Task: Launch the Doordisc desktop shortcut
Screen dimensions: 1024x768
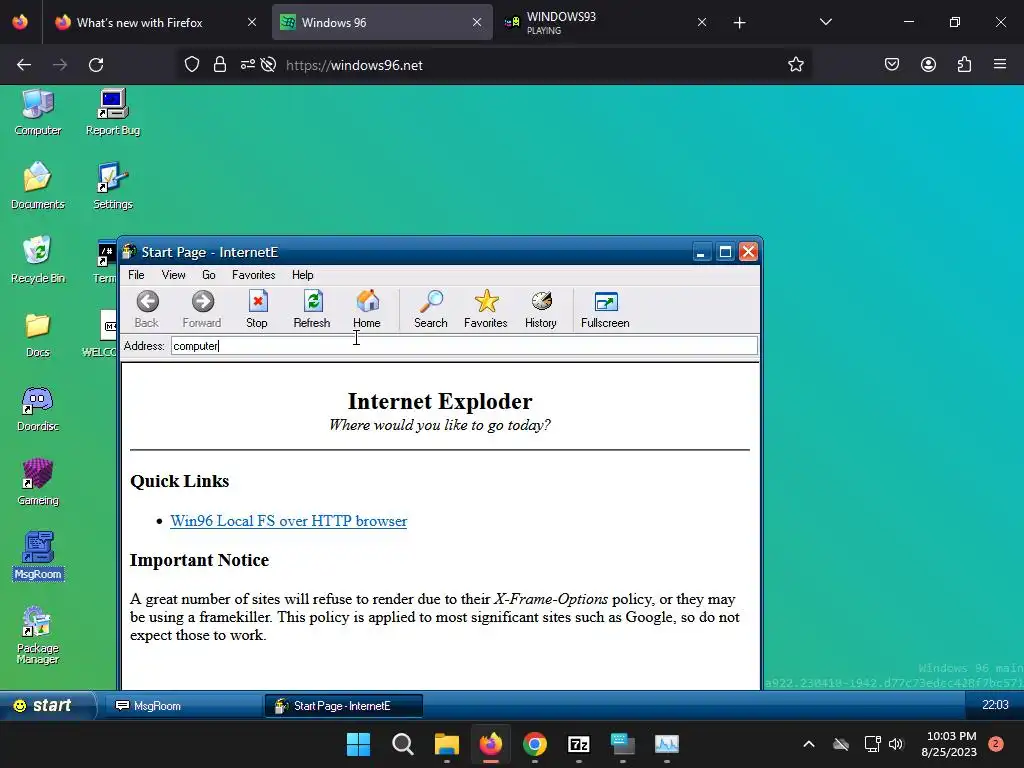Action: [38, 409]
